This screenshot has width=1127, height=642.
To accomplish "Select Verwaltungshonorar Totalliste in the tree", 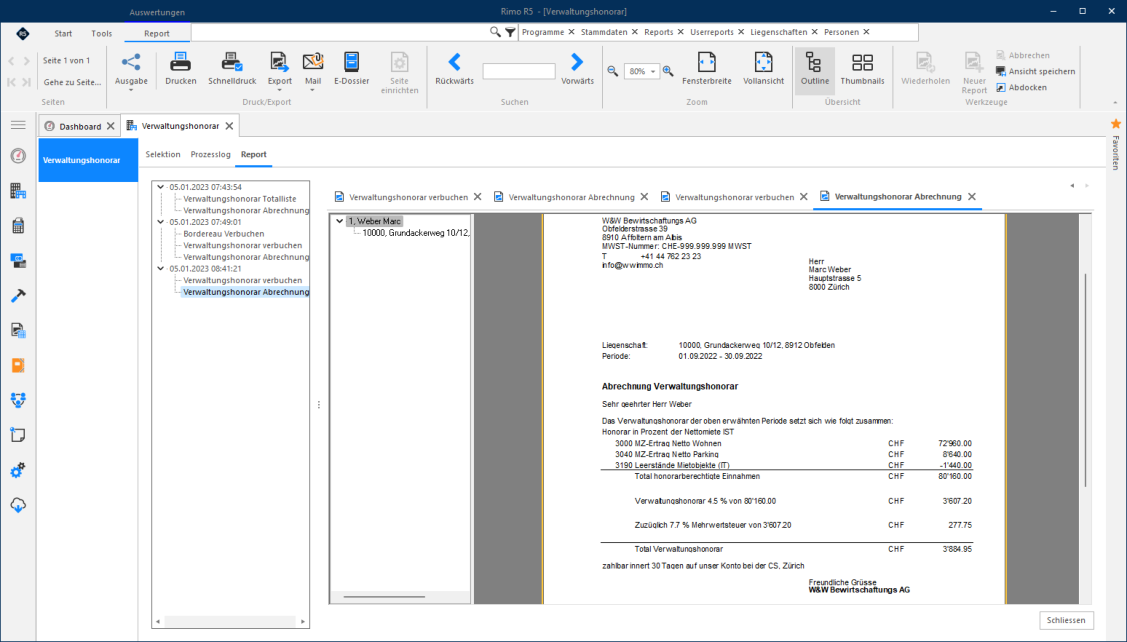I will click(x=239, y=199).
